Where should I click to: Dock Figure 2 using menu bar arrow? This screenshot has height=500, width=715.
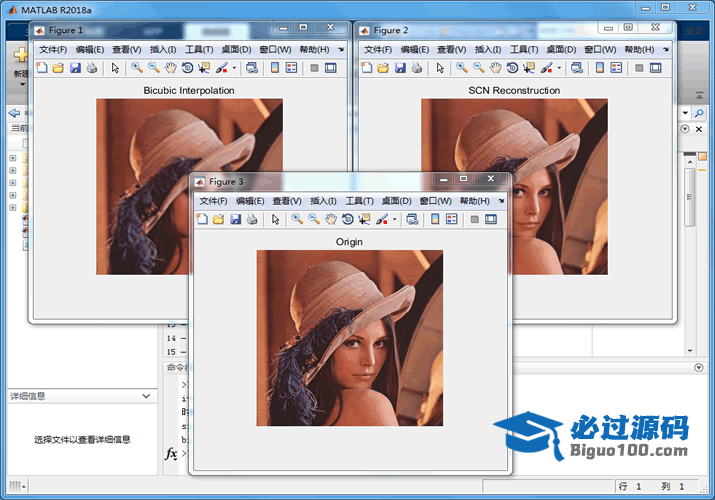click(x=666, y=49)
